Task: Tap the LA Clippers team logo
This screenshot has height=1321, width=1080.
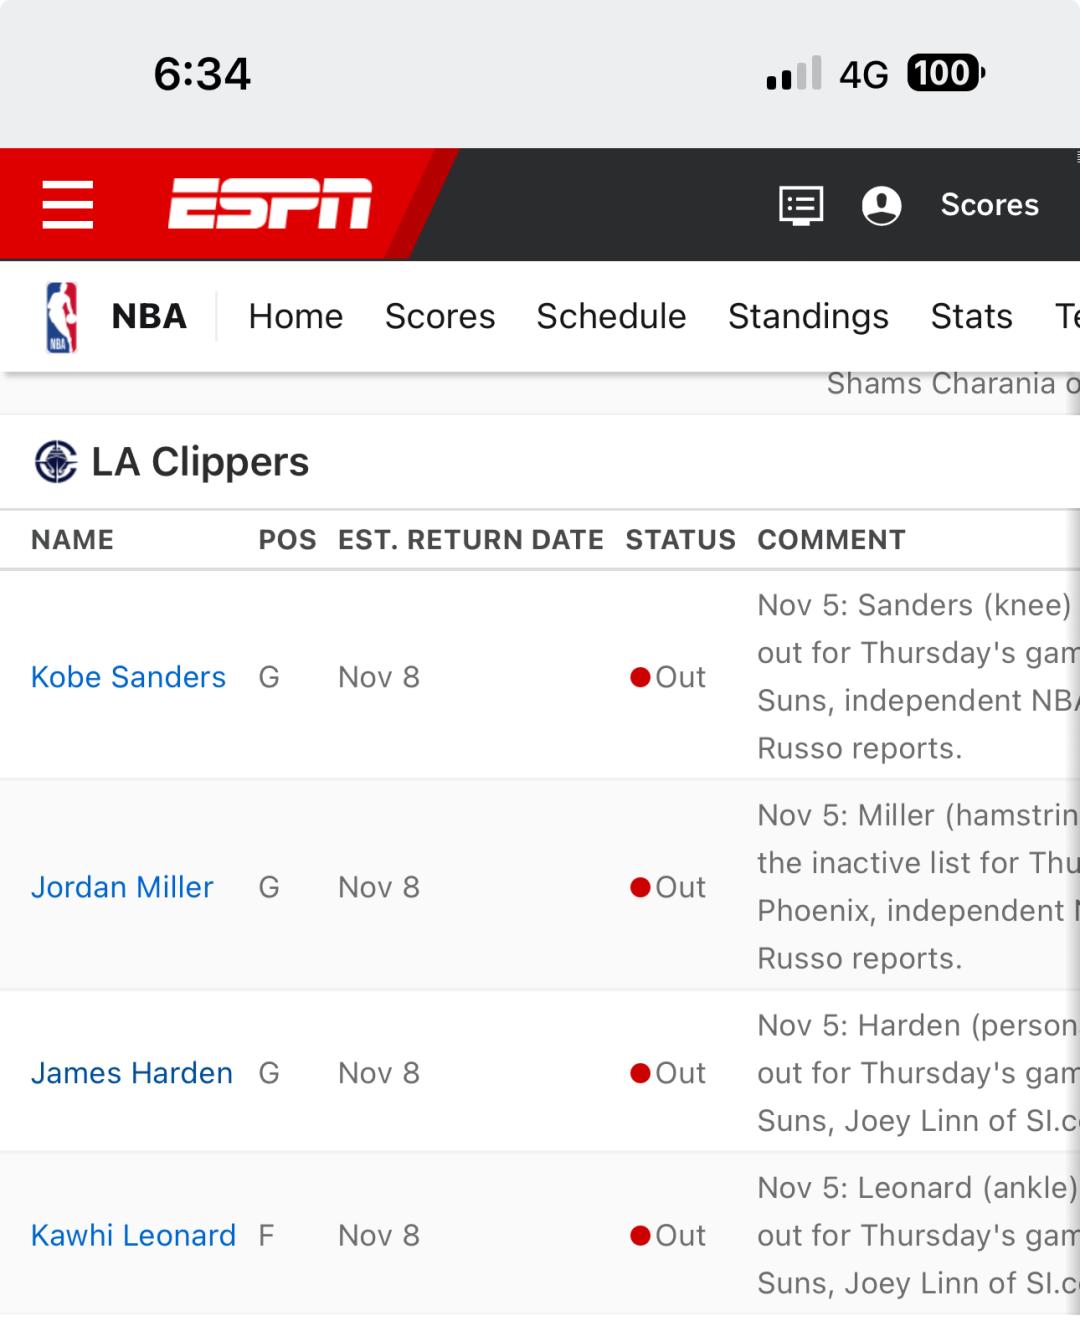Action: click(x=56, y=462)
